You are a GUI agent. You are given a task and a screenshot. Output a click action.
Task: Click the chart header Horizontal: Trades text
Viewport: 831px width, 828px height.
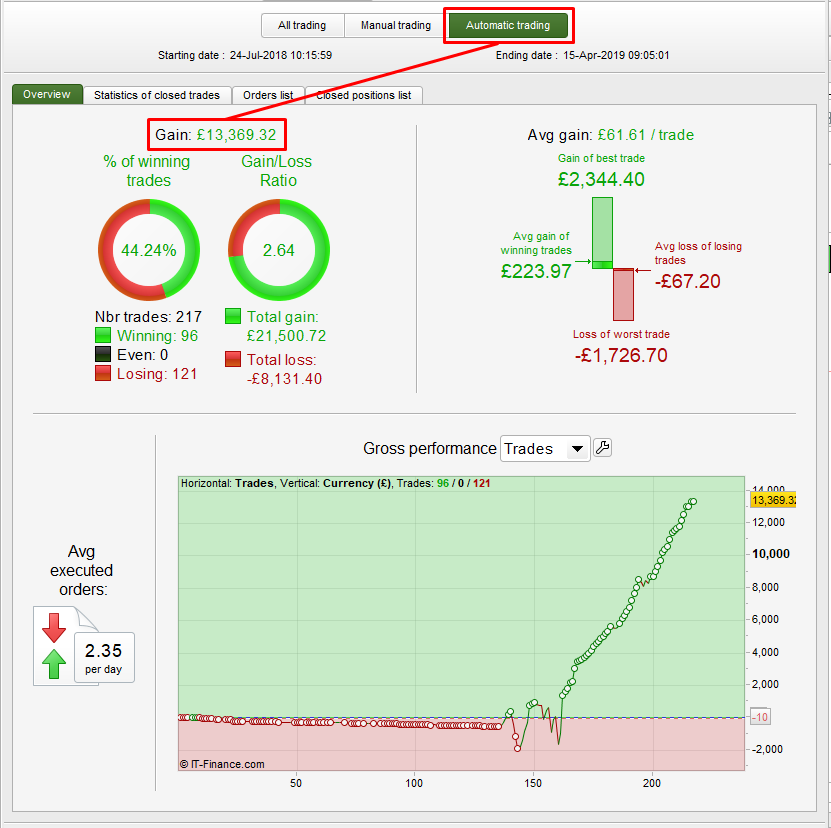[227, 483]
